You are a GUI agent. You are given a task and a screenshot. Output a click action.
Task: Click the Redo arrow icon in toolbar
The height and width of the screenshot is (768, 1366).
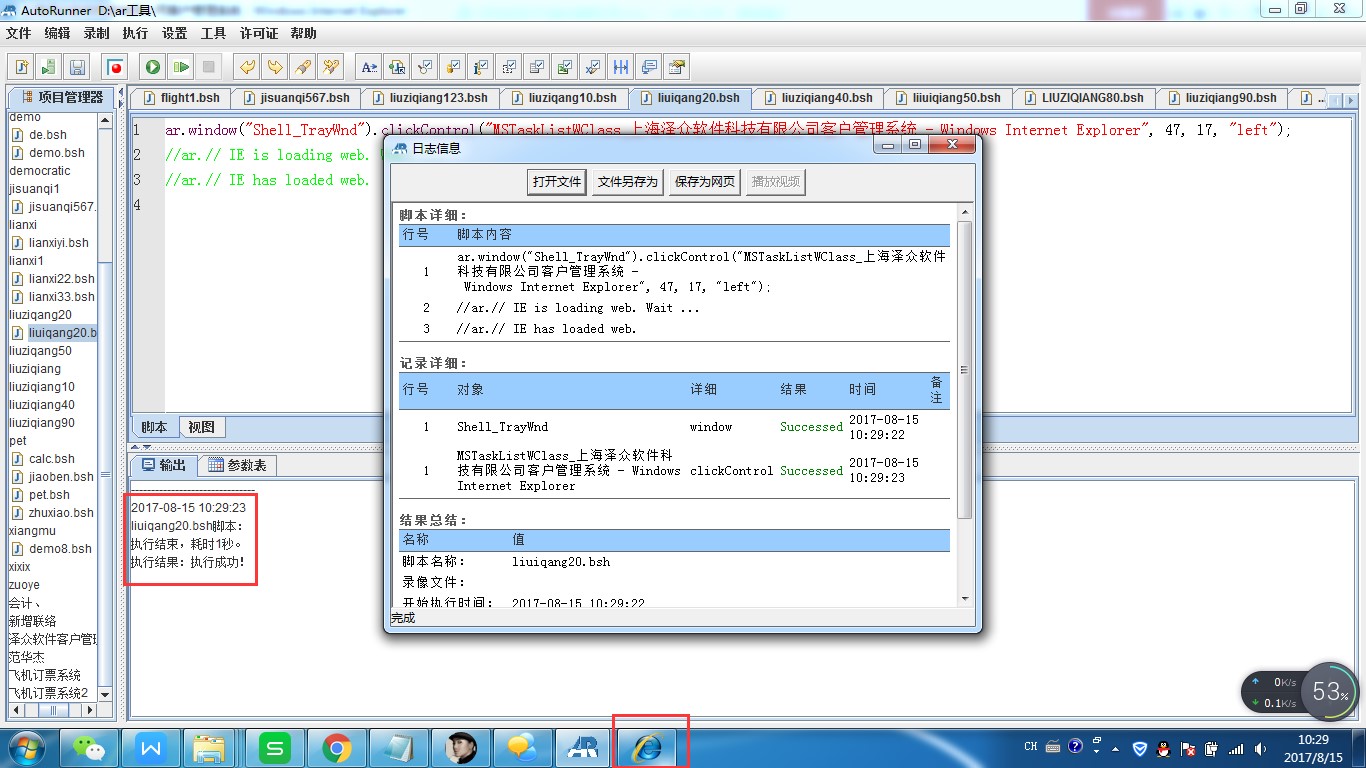tap(274, 67)
